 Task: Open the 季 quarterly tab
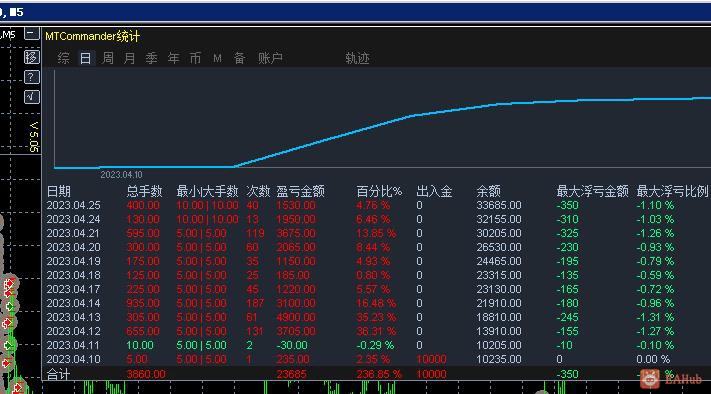[151, 58]
